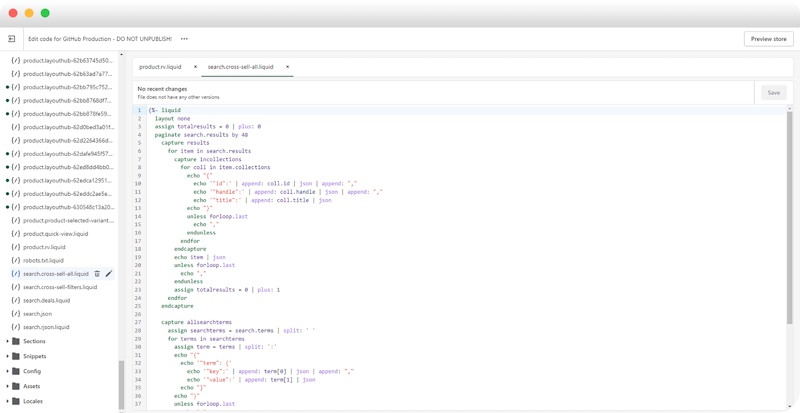Rename search.cross-sell-all.liquid using the pencil icon
The image size is (800, 413).
click(x=109, y=274)
